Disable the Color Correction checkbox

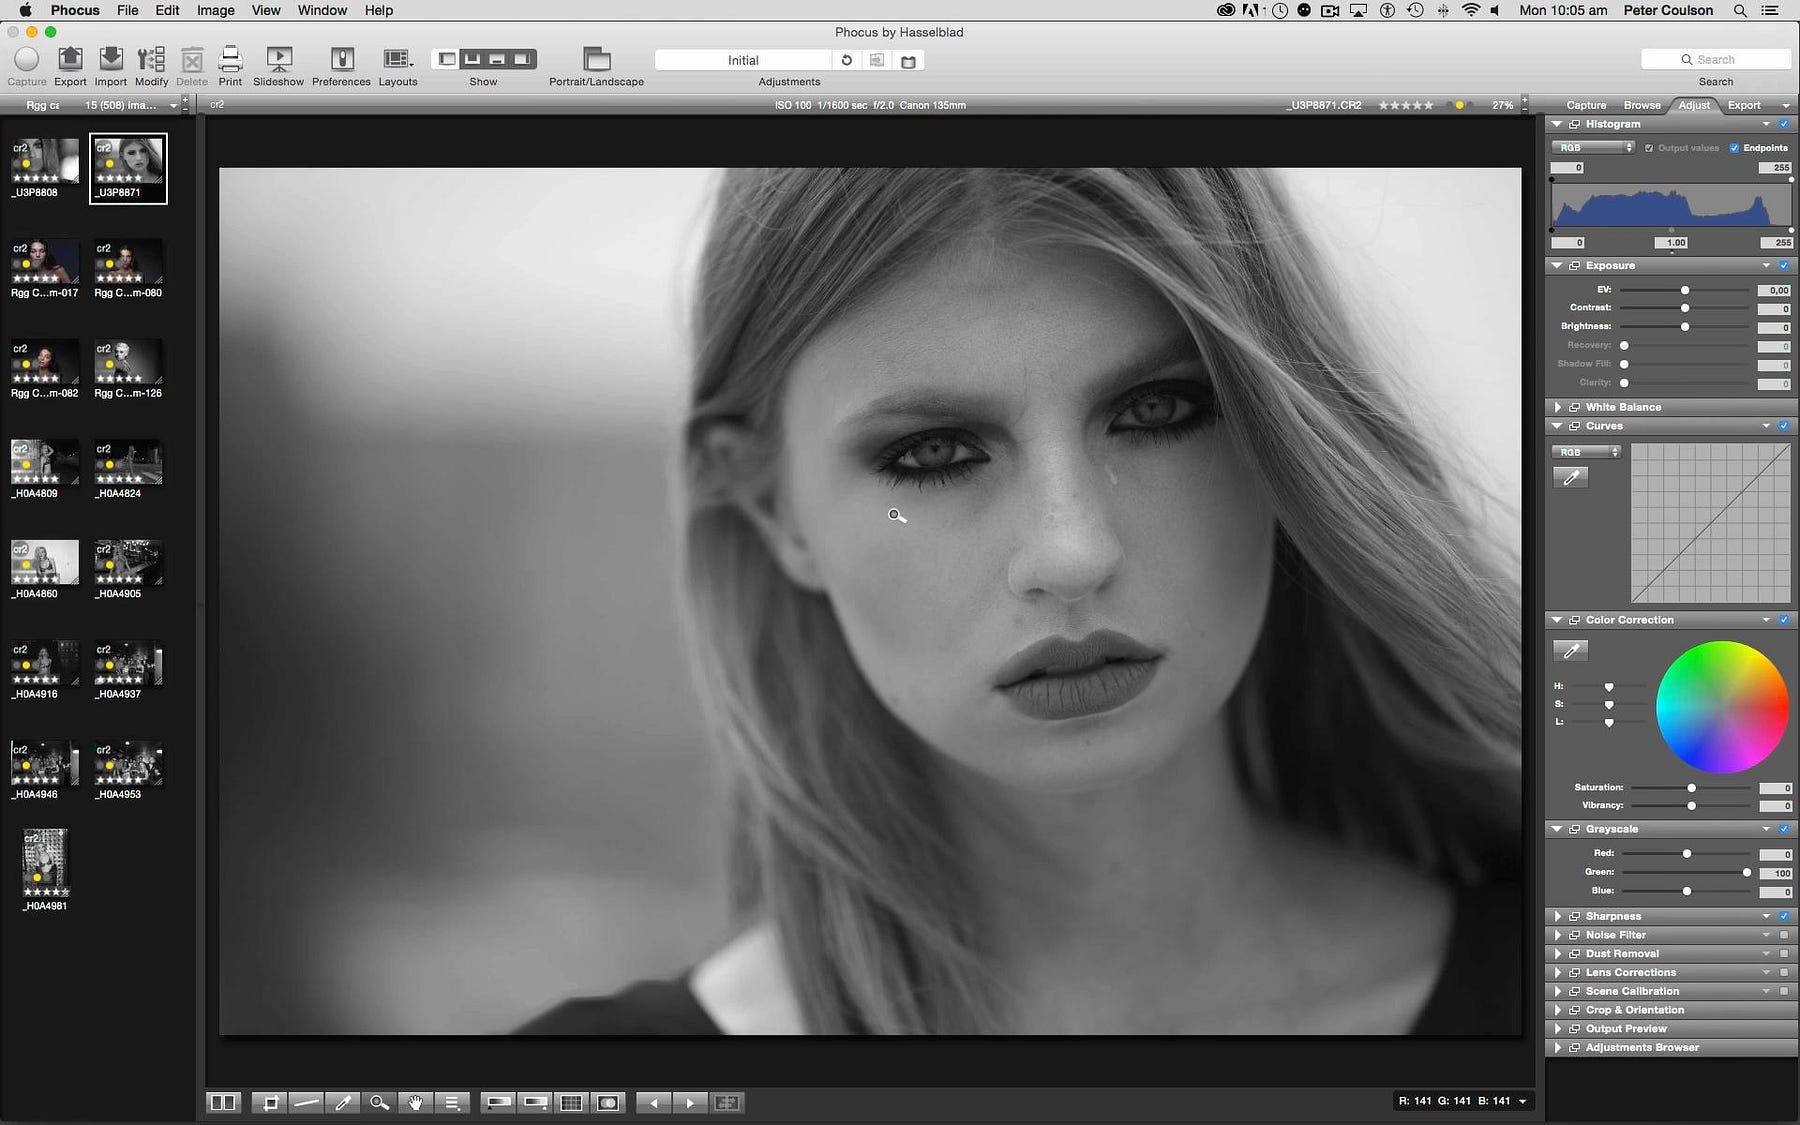click(1784, 620)
